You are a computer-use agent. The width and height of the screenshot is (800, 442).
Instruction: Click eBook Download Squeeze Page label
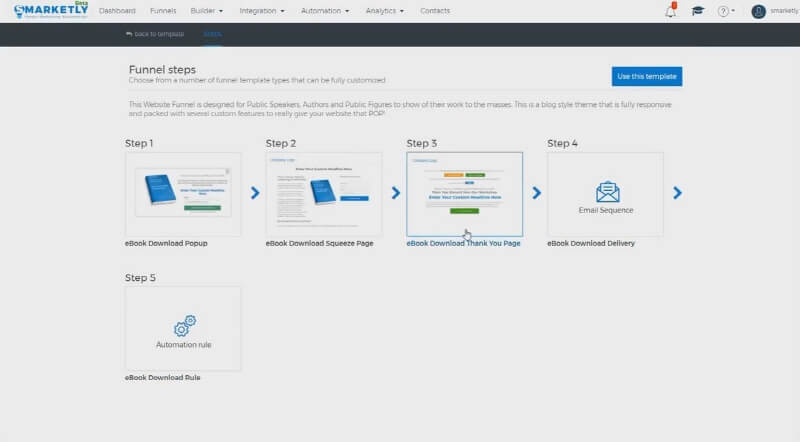click(319, 243)
